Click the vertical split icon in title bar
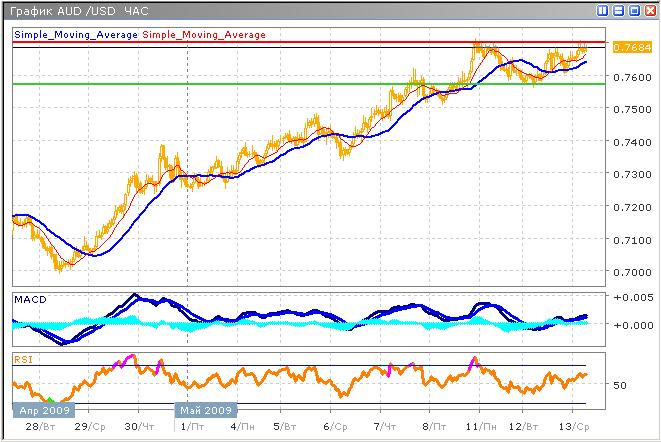 pos(602,11)
